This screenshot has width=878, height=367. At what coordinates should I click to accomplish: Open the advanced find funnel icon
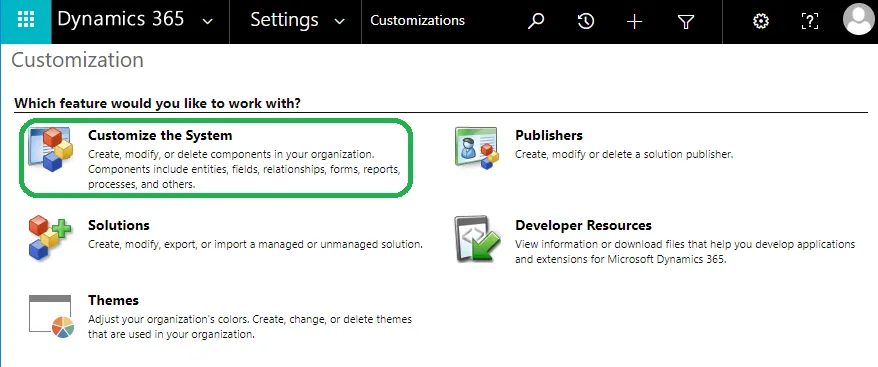pyautogui.click(x=685, y=21)
